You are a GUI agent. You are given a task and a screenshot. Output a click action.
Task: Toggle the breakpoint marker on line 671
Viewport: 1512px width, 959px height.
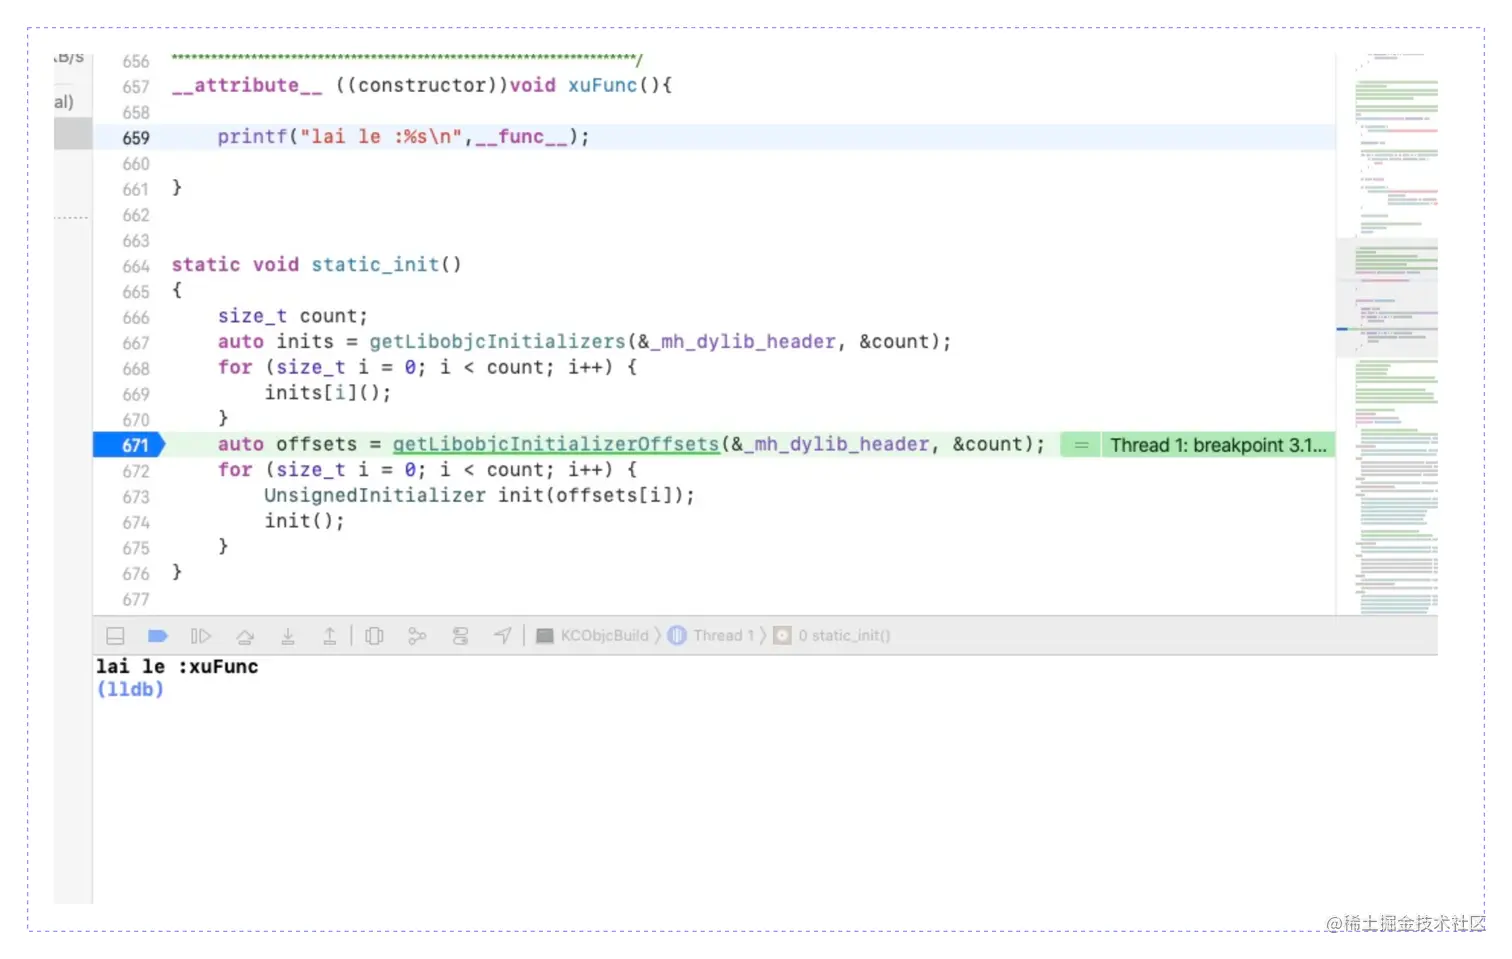[x=129, y=445]
